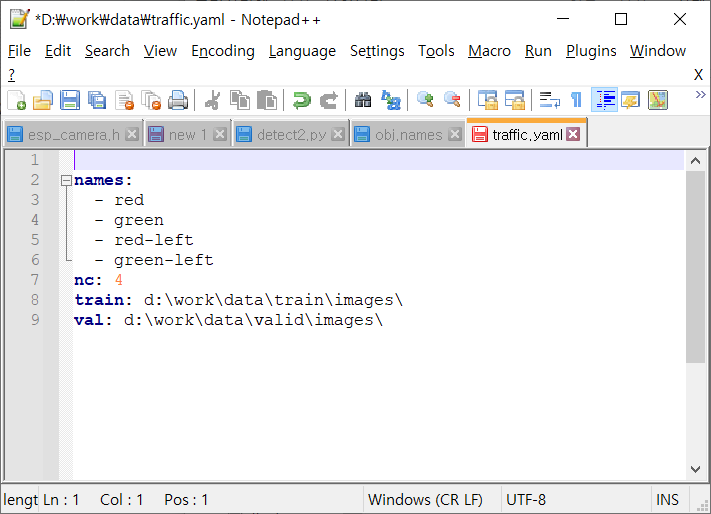Viewport: 711px width, 514px height.
Task: Click the New file toolbar icon
Action: [x=17, y=100]
